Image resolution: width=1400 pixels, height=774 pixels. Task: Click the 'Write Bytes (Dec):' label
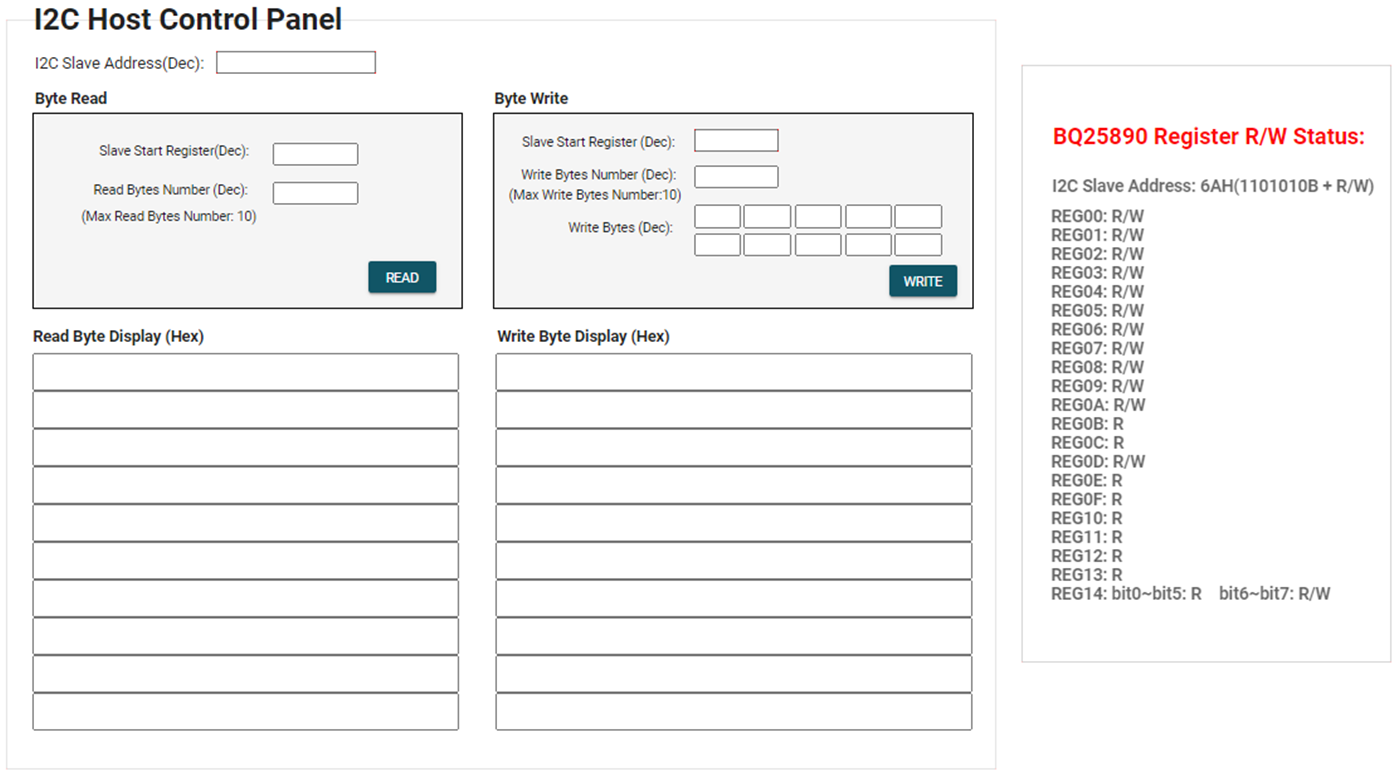tap(621, 228)
